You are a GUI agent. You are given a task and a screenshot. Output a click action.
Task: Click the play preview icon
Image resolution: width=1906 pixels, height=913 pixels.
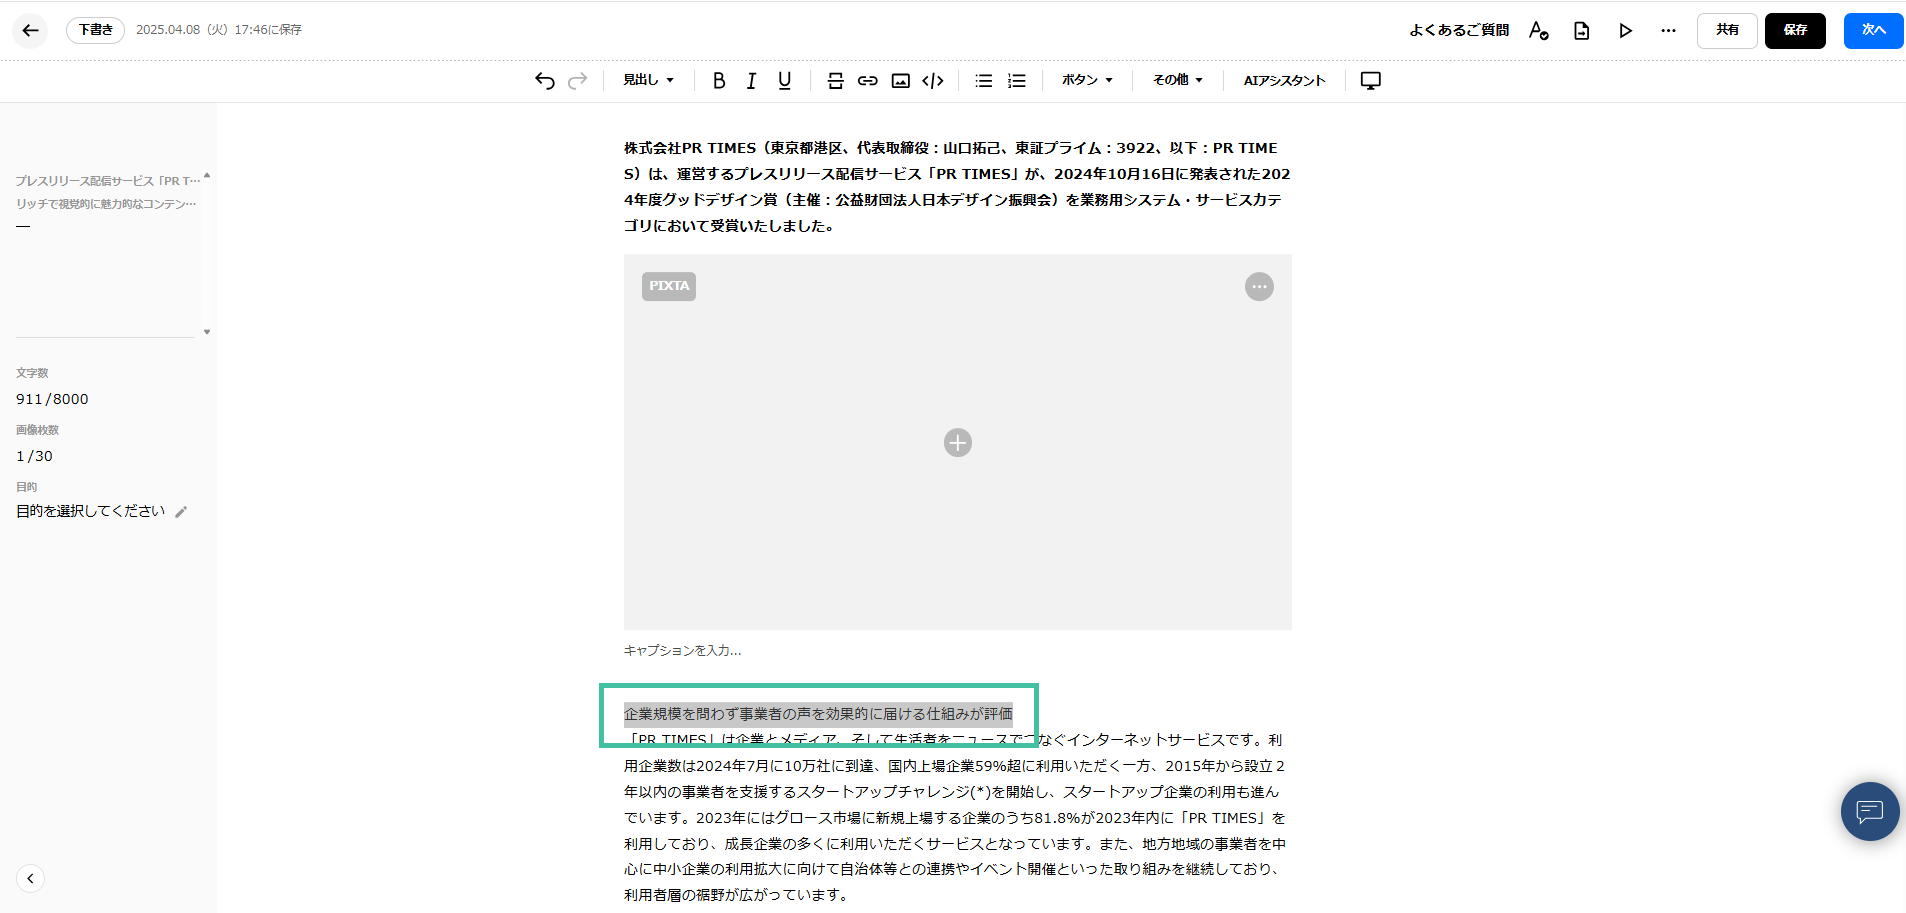click(1625, 31)
